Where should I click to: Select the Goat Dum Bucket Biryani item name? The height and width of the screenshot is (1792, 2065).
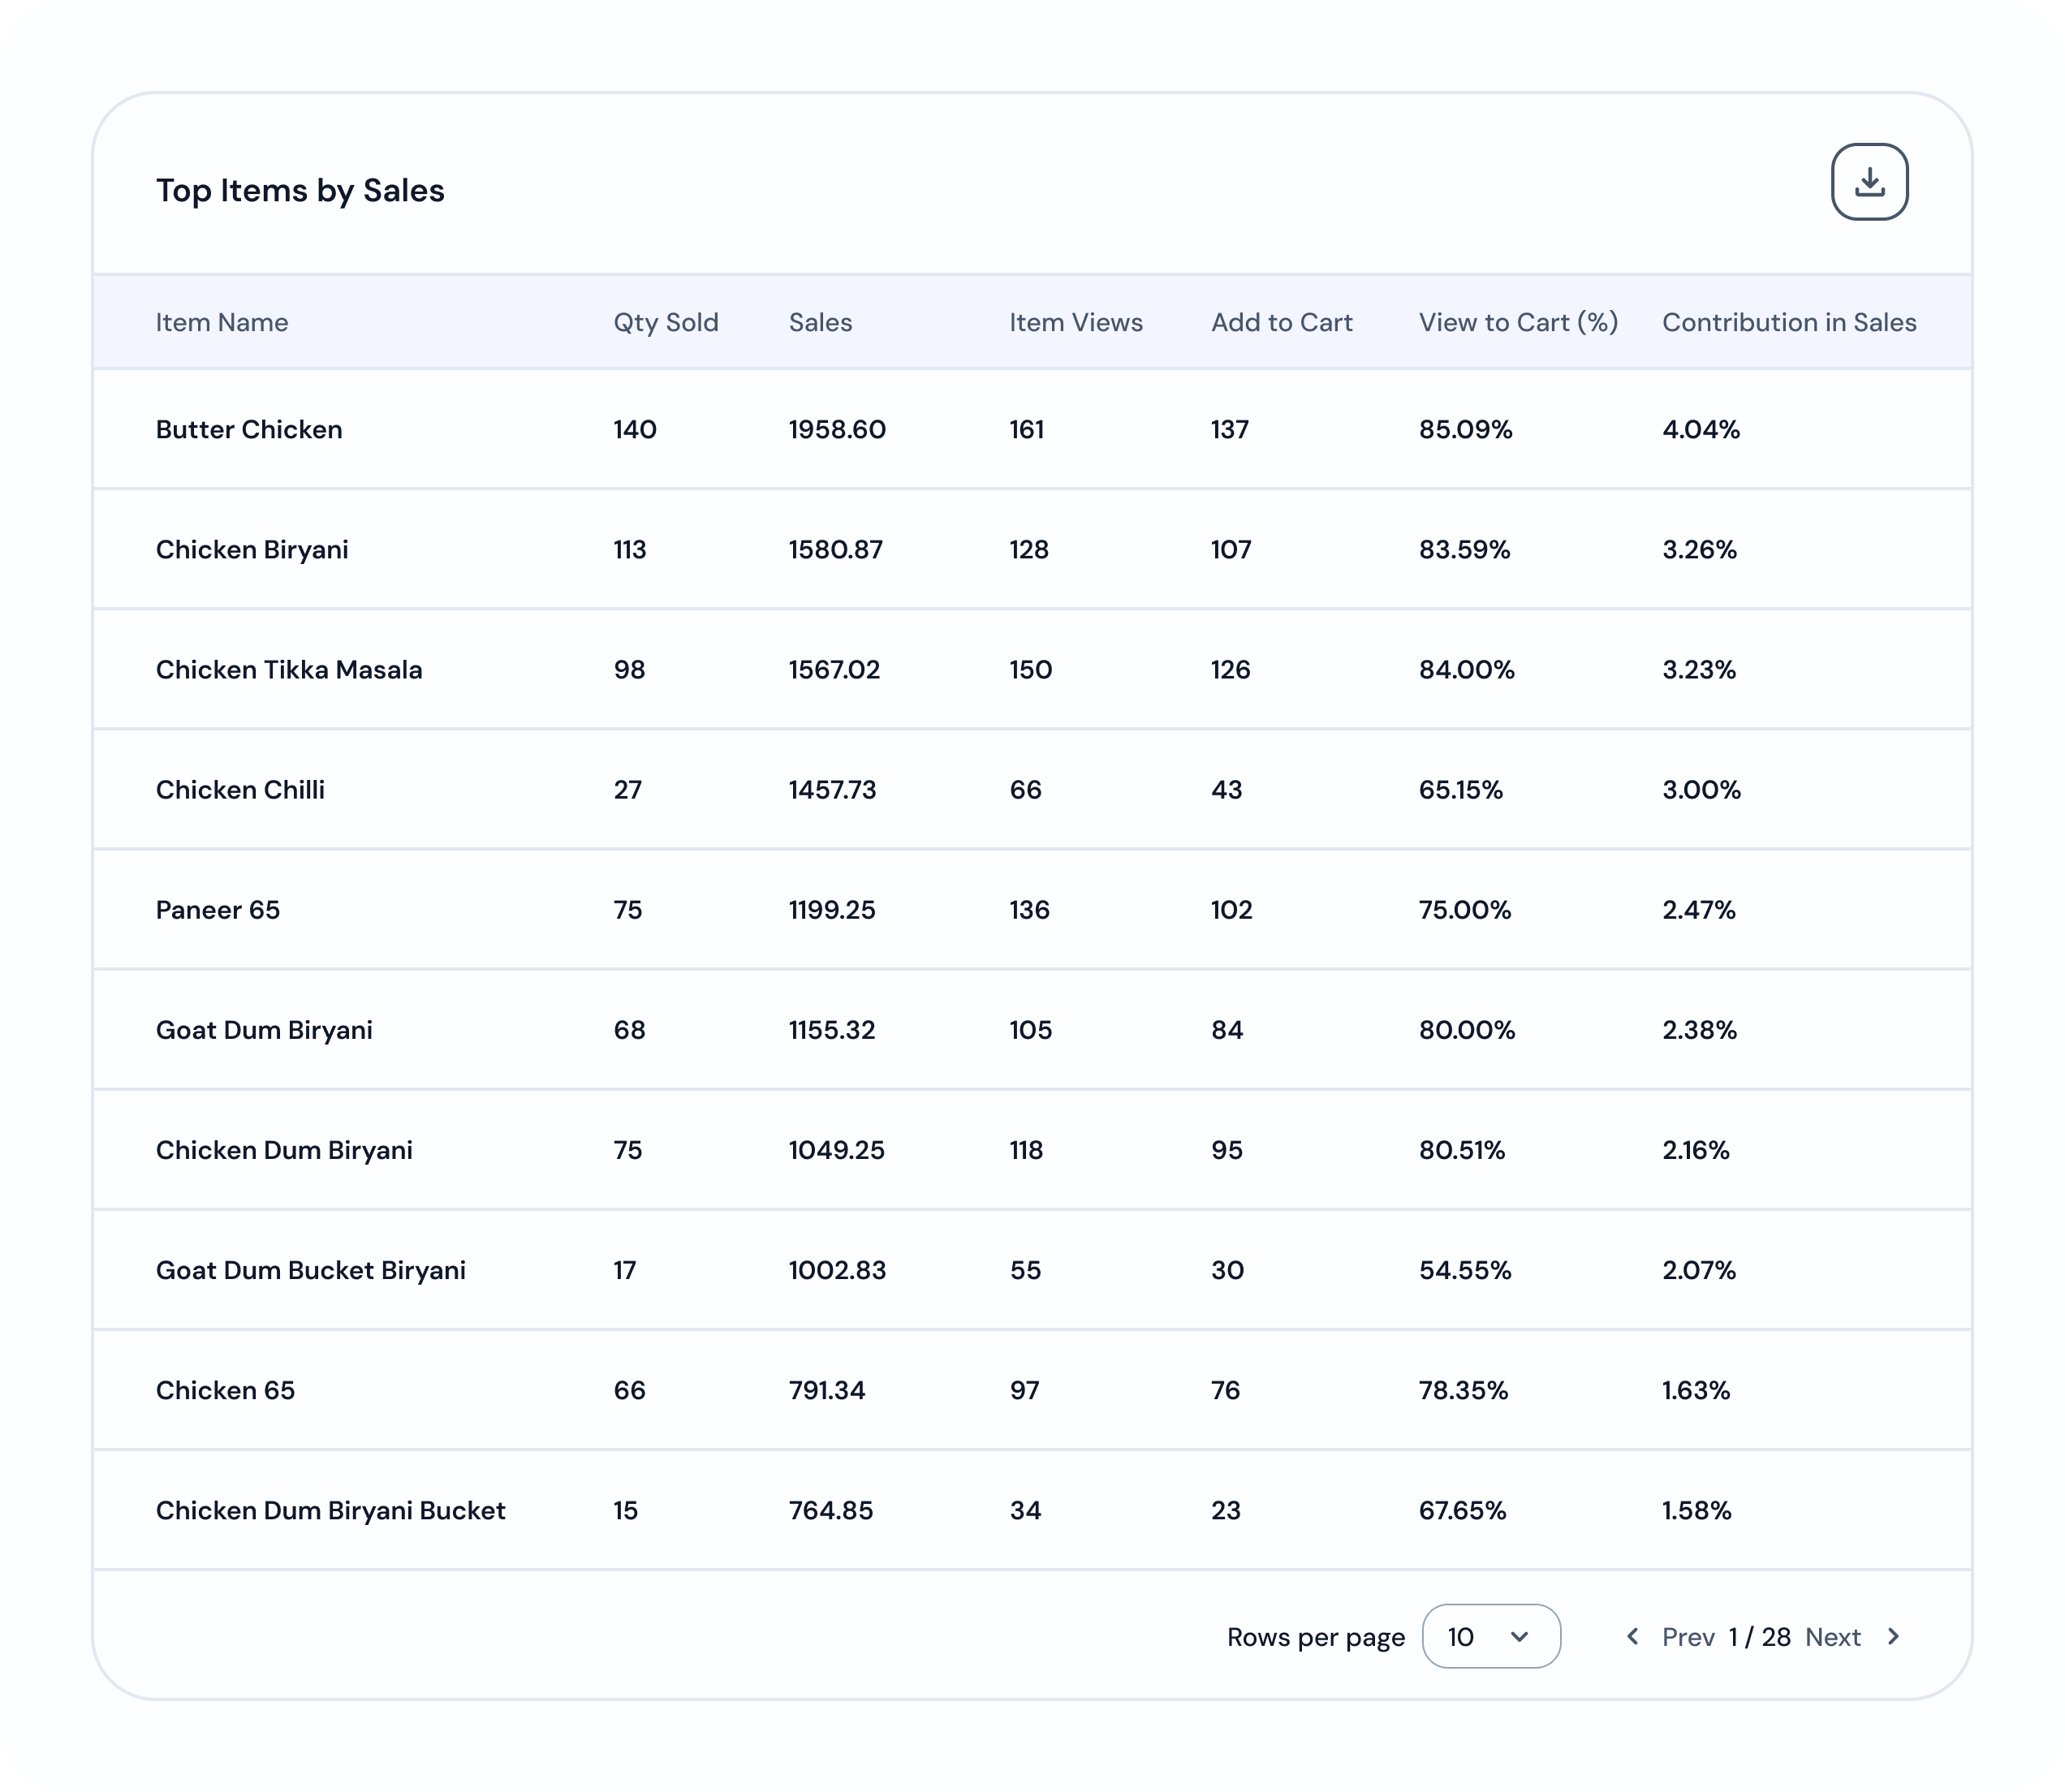pos(311,1269)
